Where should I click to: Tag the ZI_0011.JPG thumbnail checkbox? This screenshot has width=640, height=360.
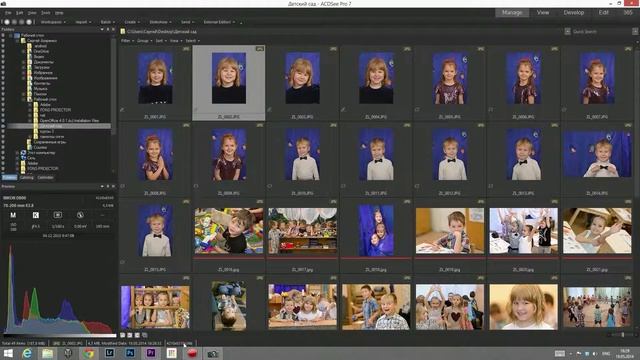pyautogui.click(x=343, y=186)
